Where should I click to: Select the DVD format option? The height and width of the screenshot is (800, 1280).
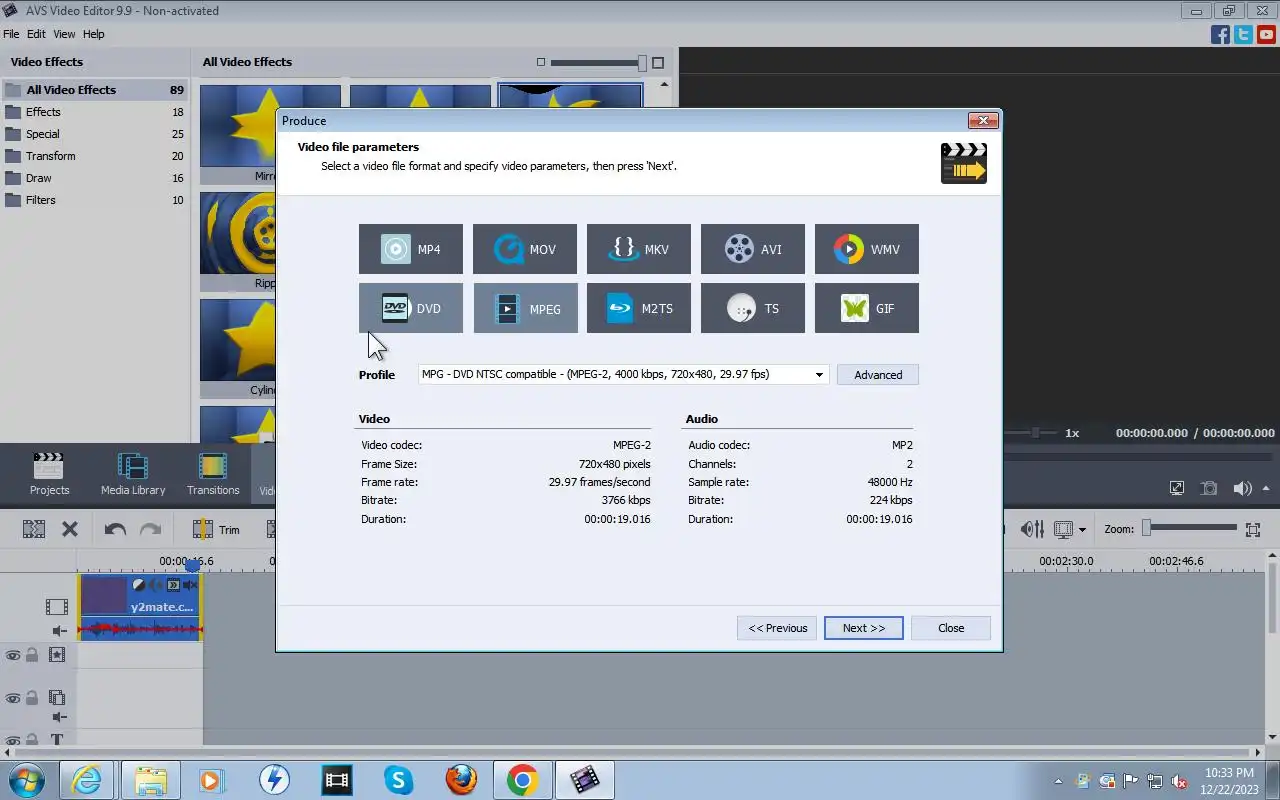[411, 308]
